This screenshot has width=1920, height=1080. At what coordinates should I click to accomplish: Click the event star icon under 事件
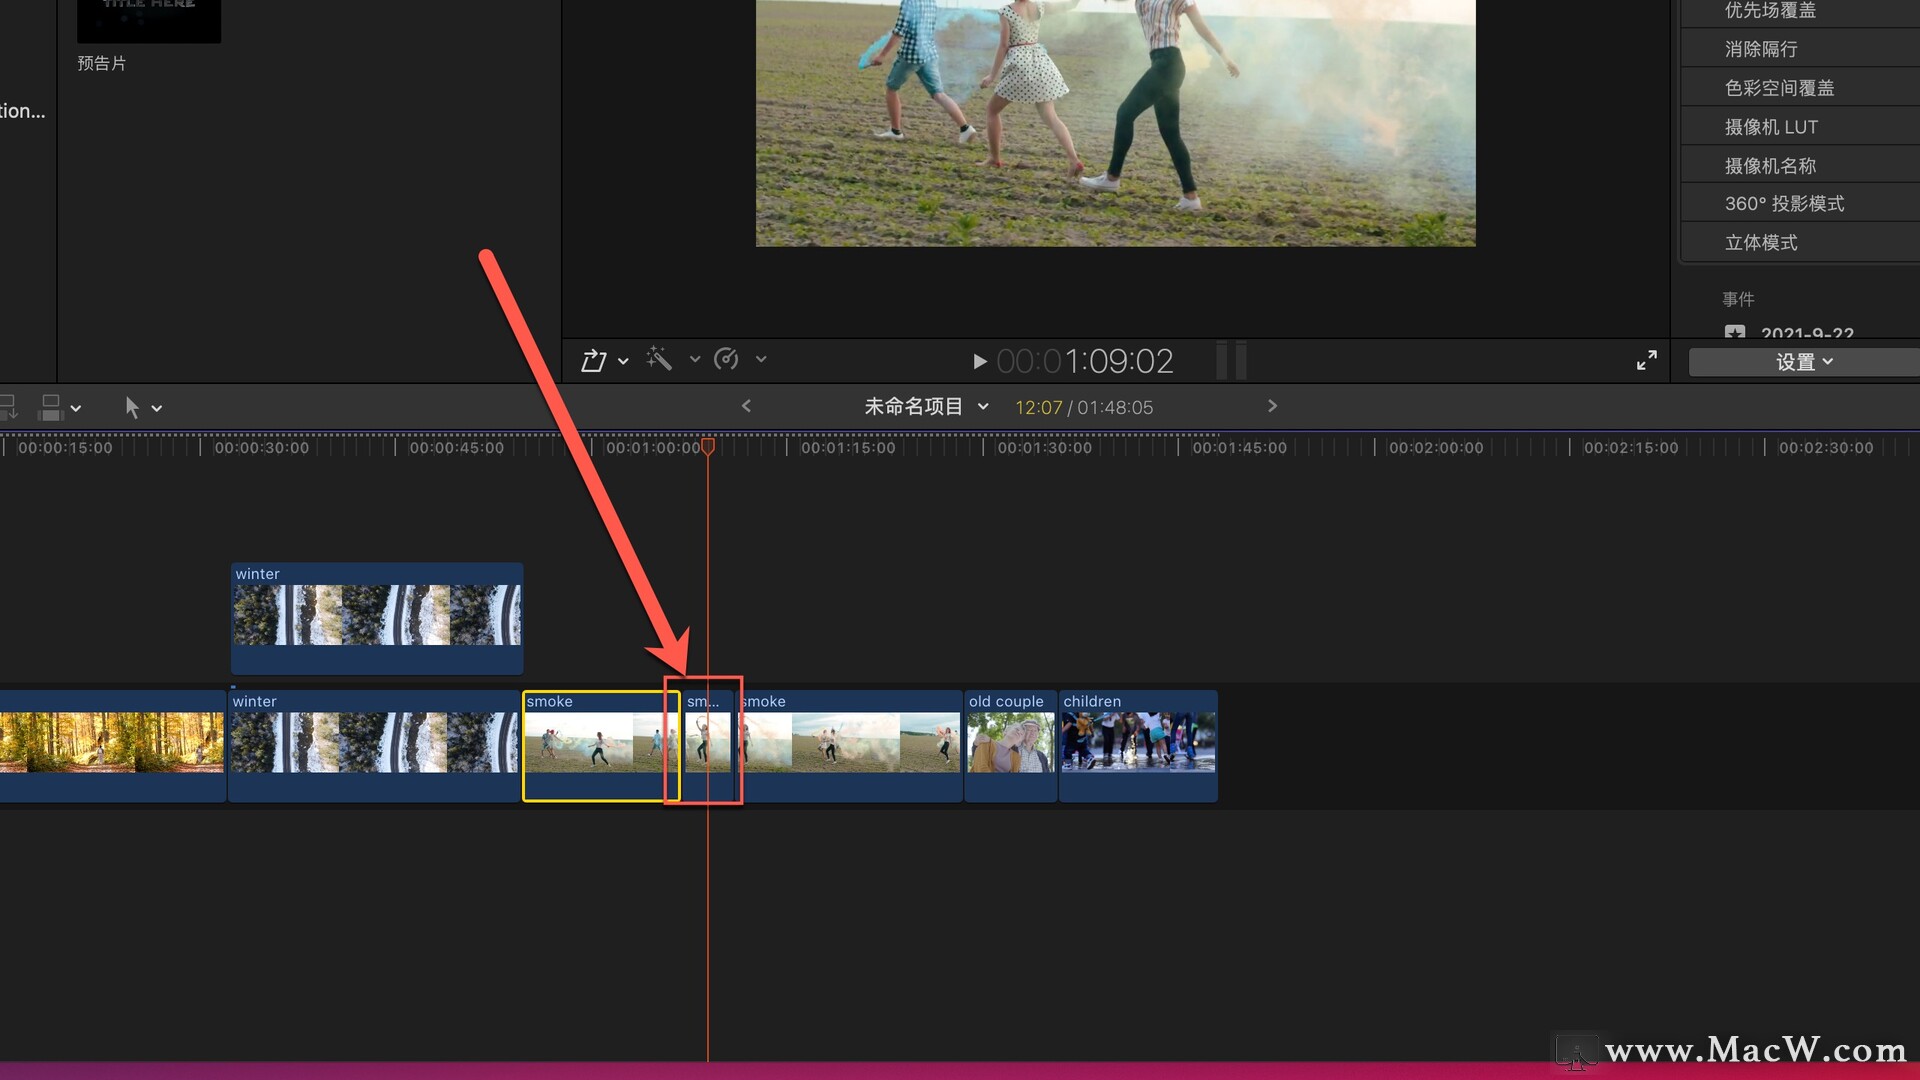click(x=1735, y=332)
